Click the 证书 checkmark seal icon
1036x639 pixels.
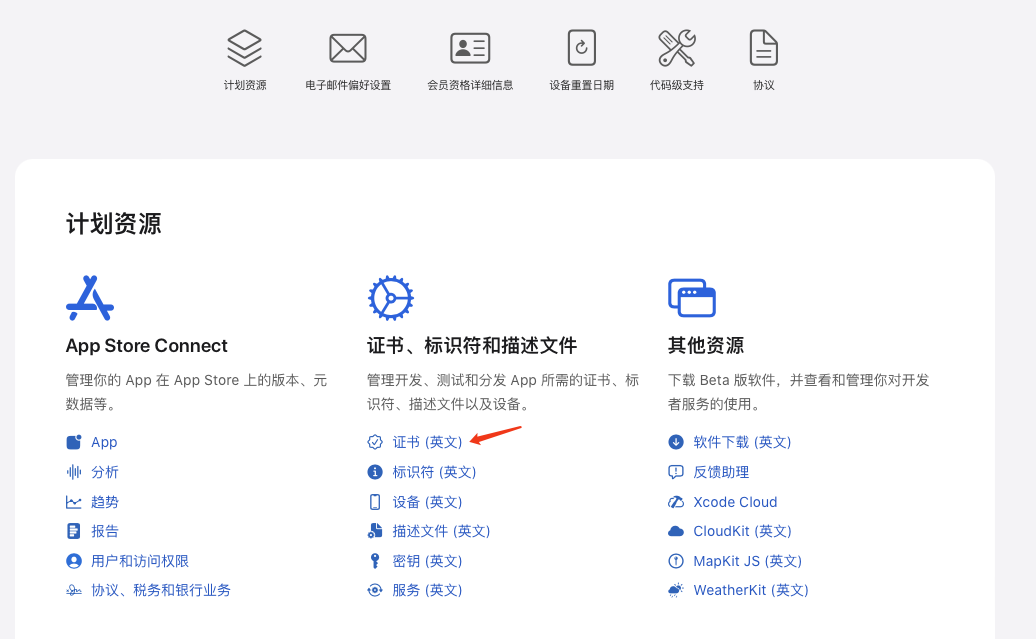375,442
